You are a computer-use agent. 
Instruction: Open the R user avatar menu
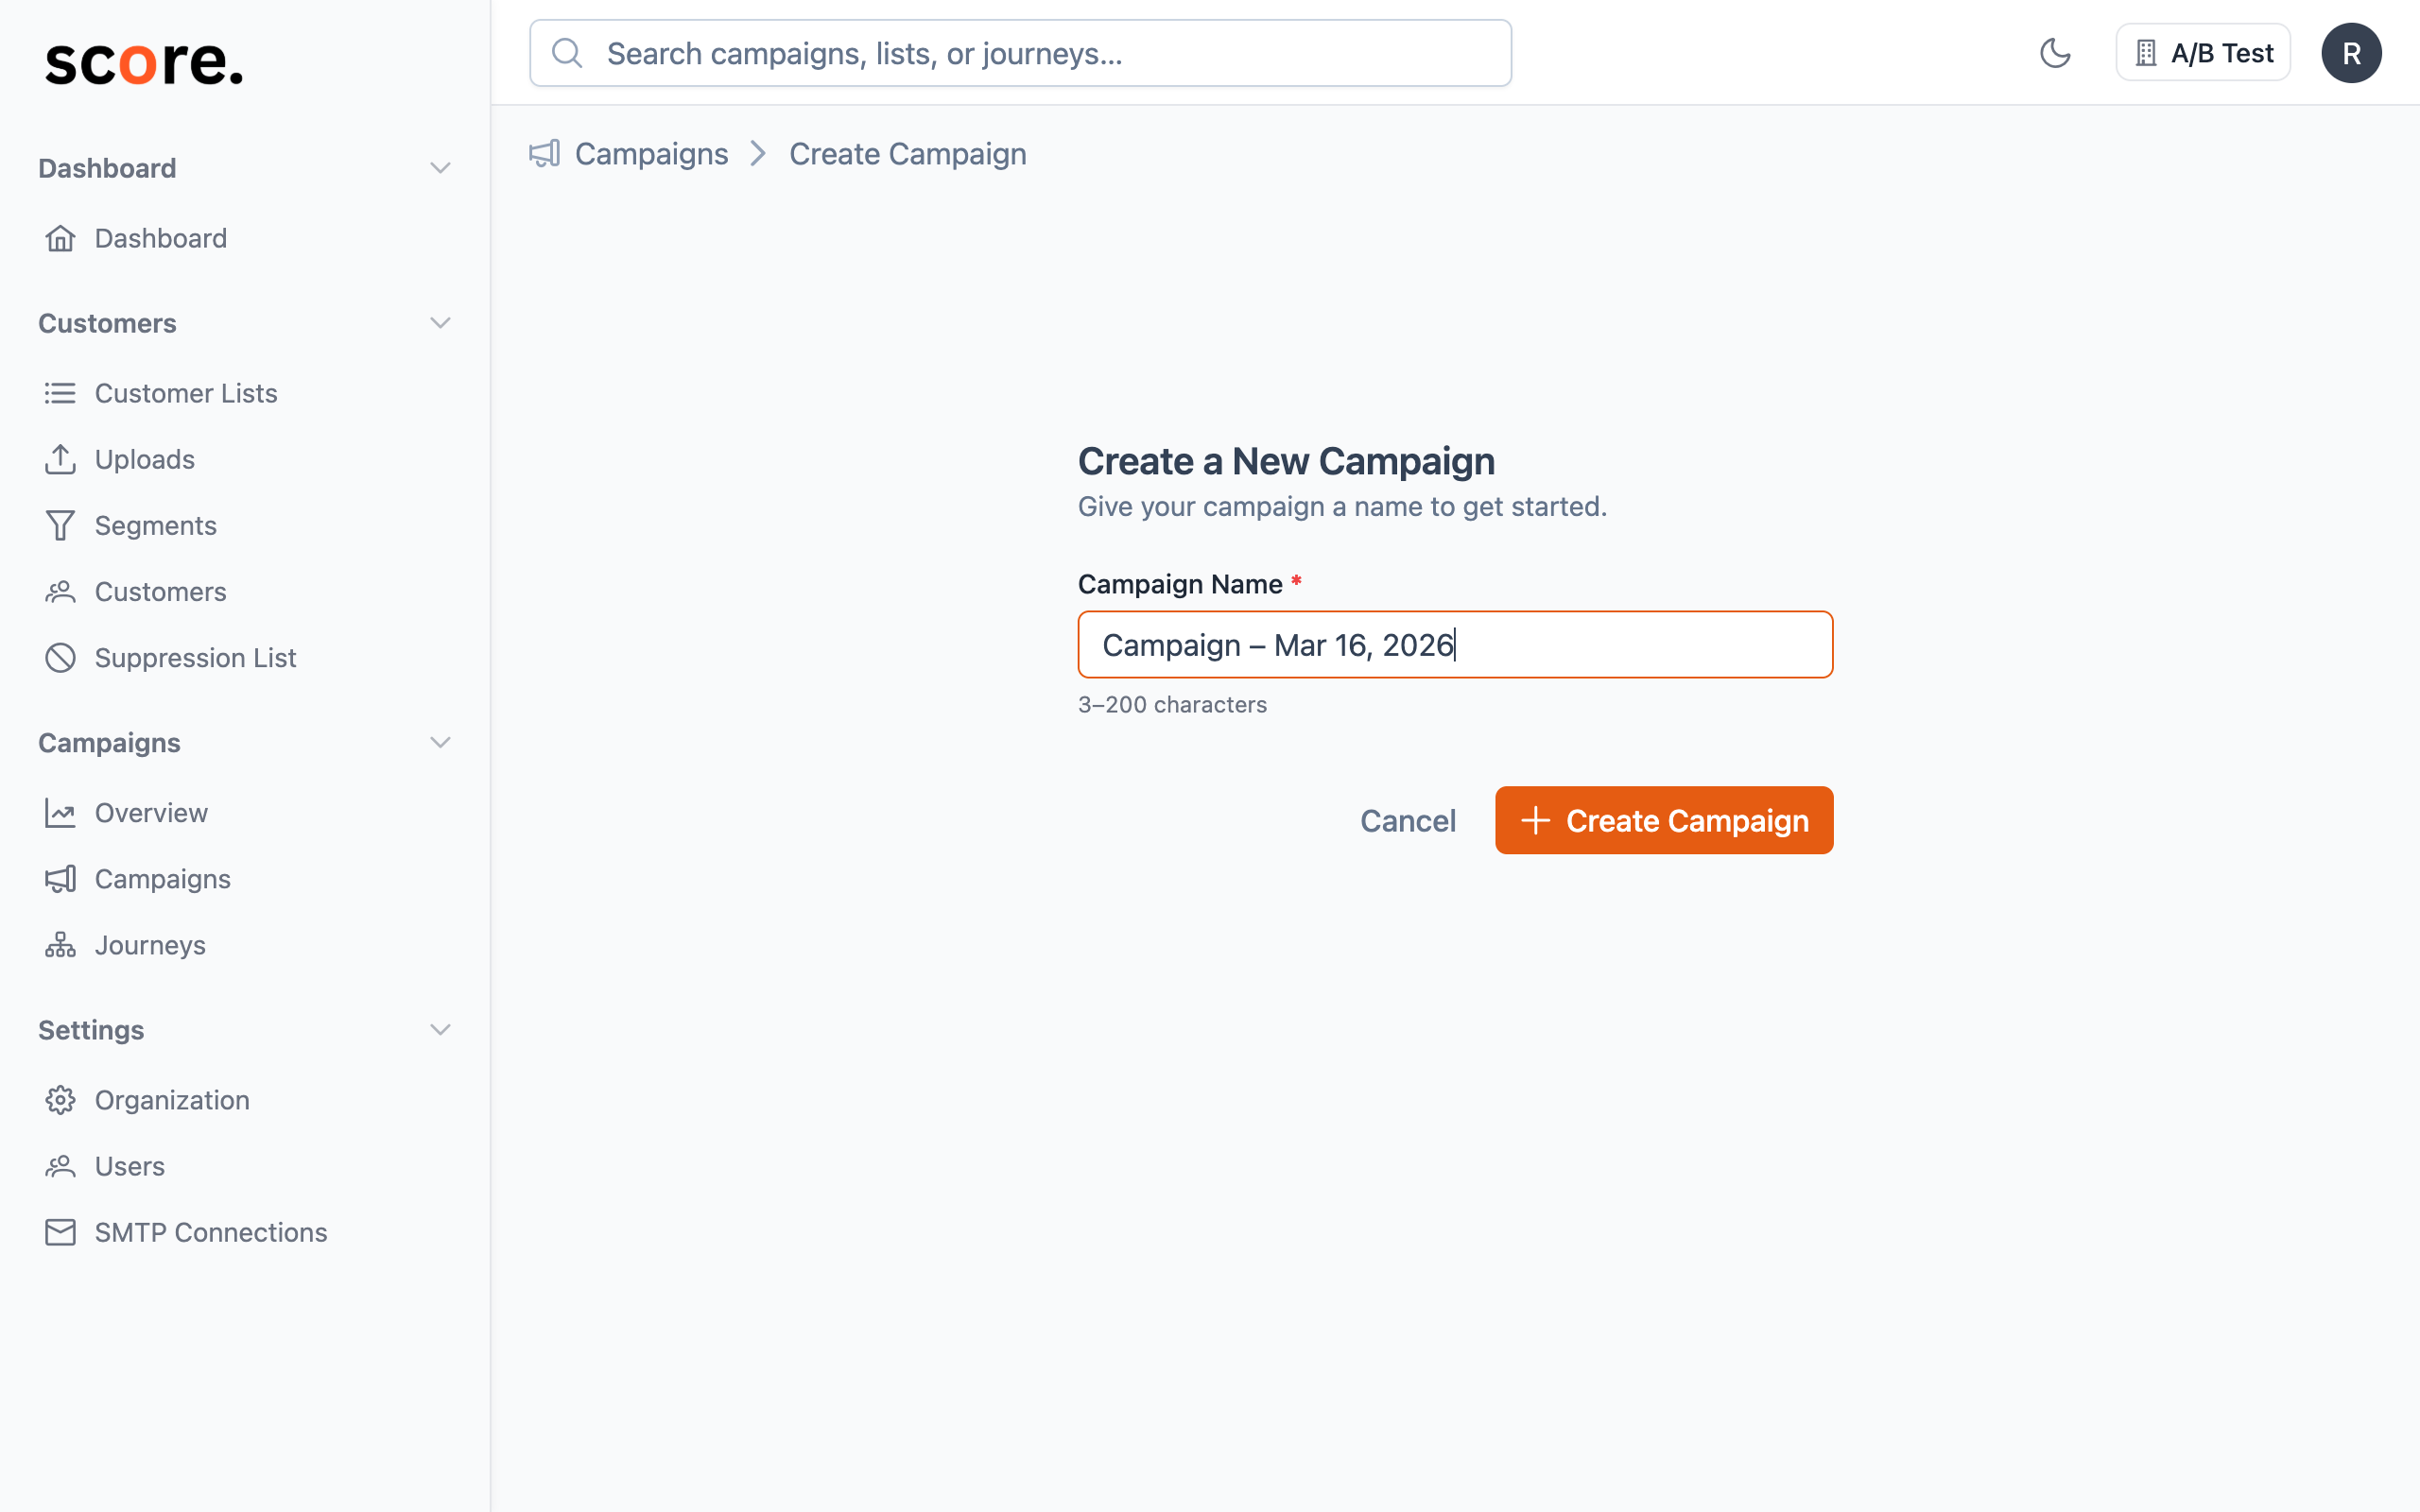coord(2351,52)
